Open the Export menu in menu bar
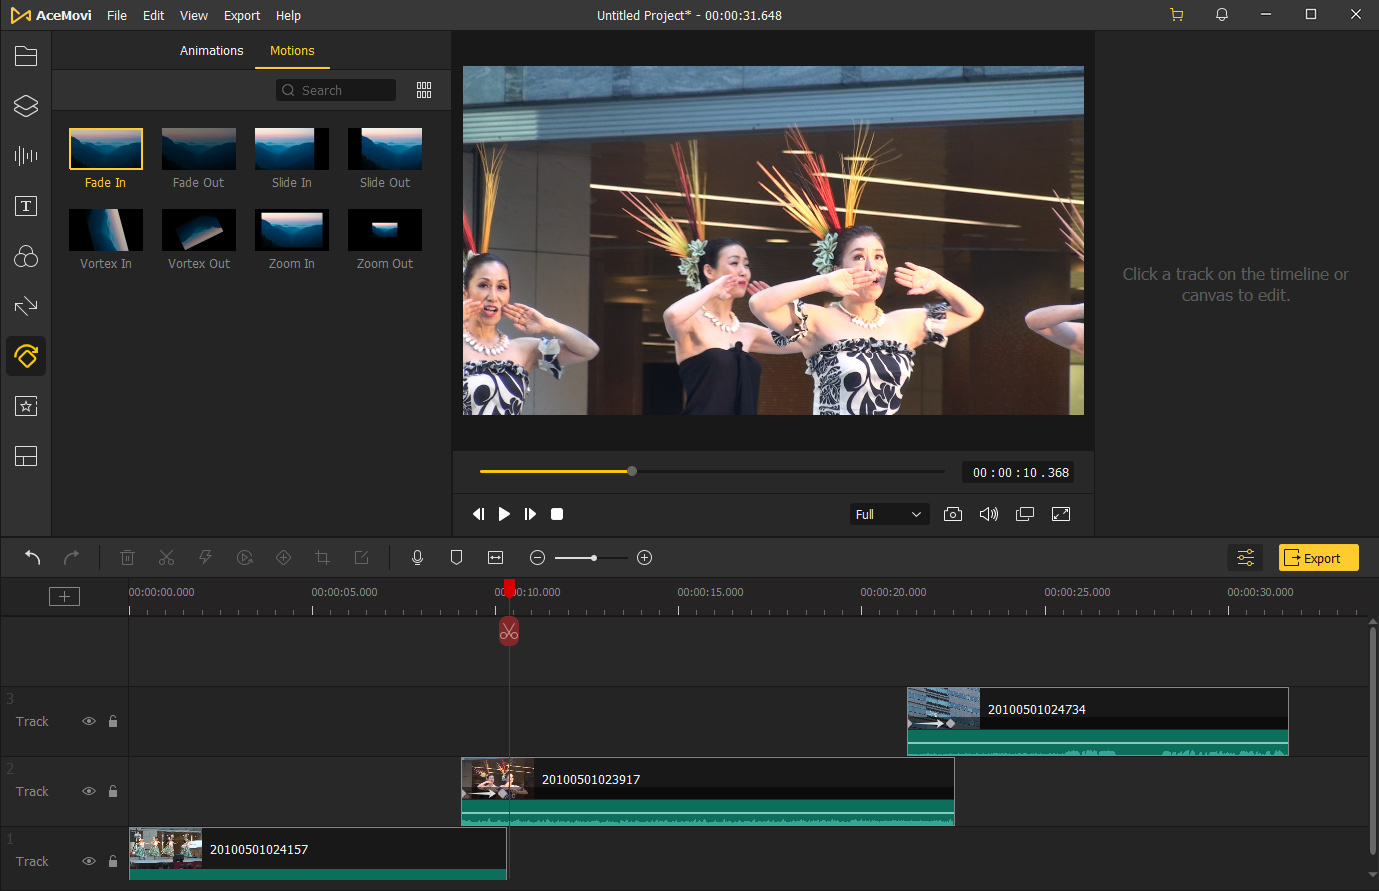 (242, 15)
